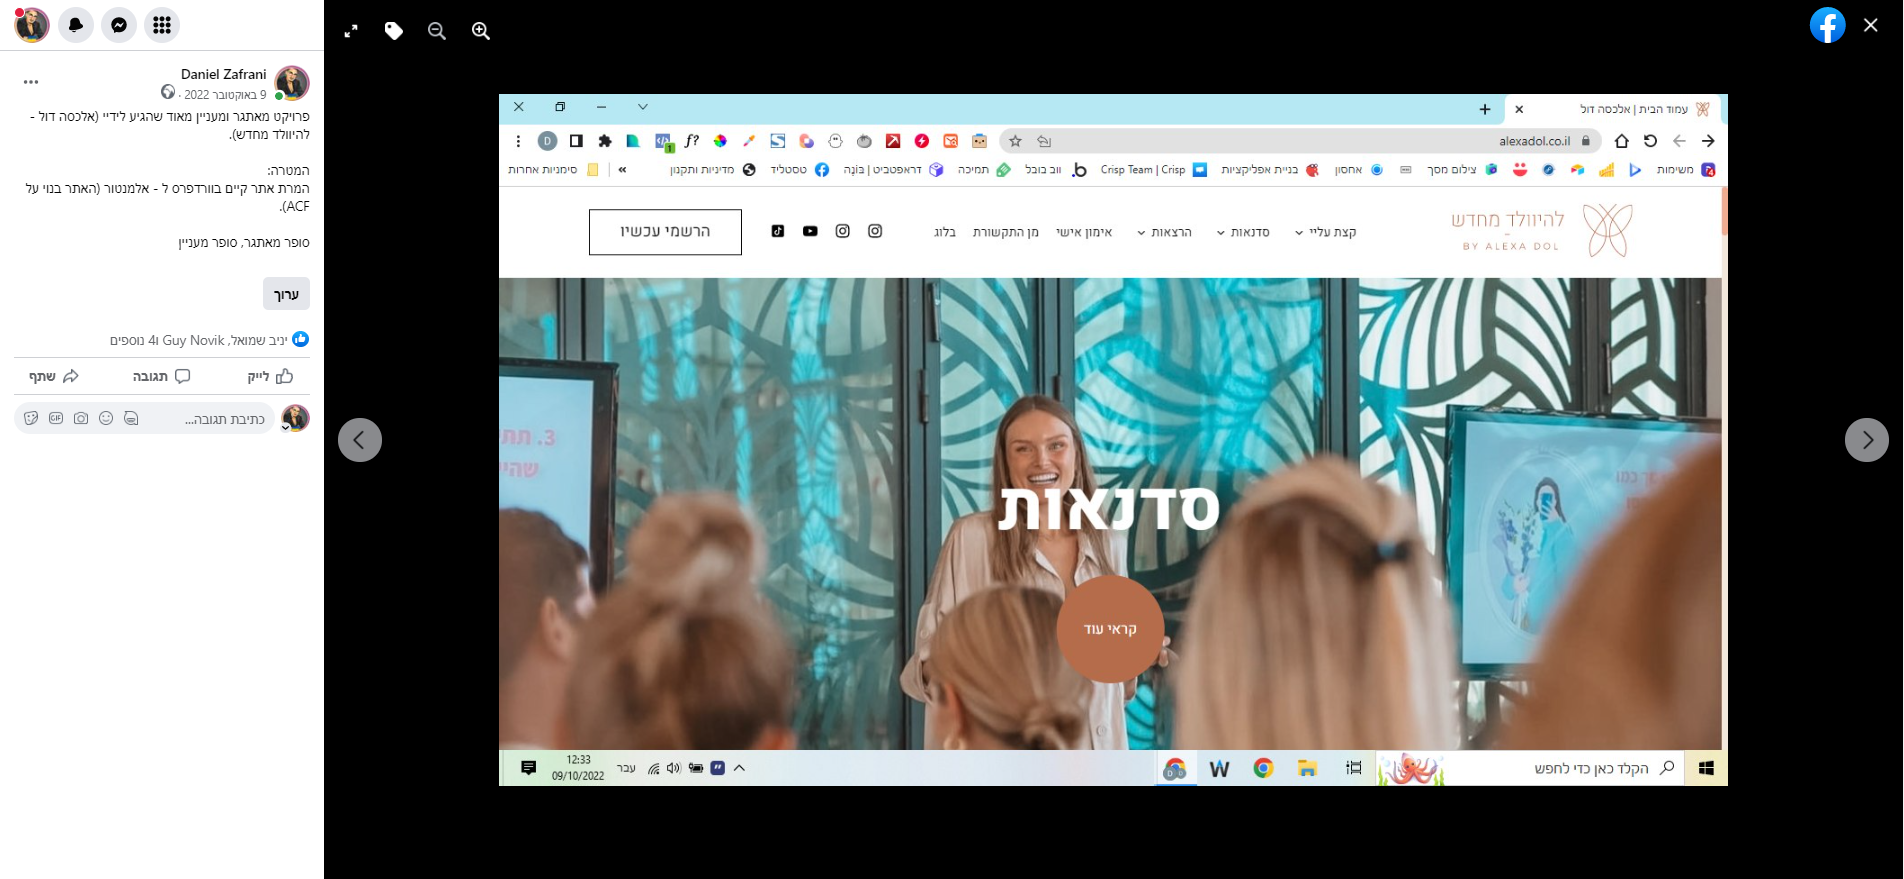
Task: Open your account profile avatar menu
Action: tap(32, 24)
